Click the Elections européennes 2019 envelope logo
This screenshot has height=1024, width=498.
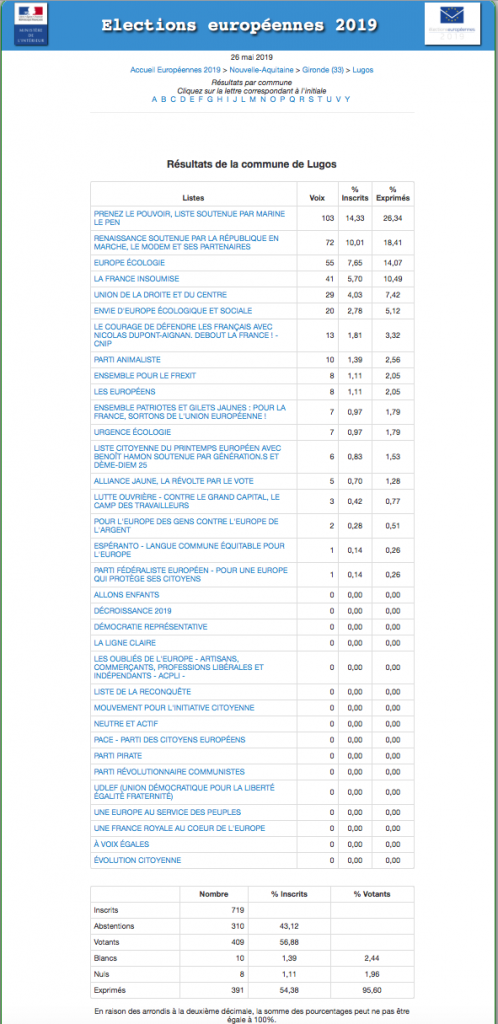(x=452, y=24)
